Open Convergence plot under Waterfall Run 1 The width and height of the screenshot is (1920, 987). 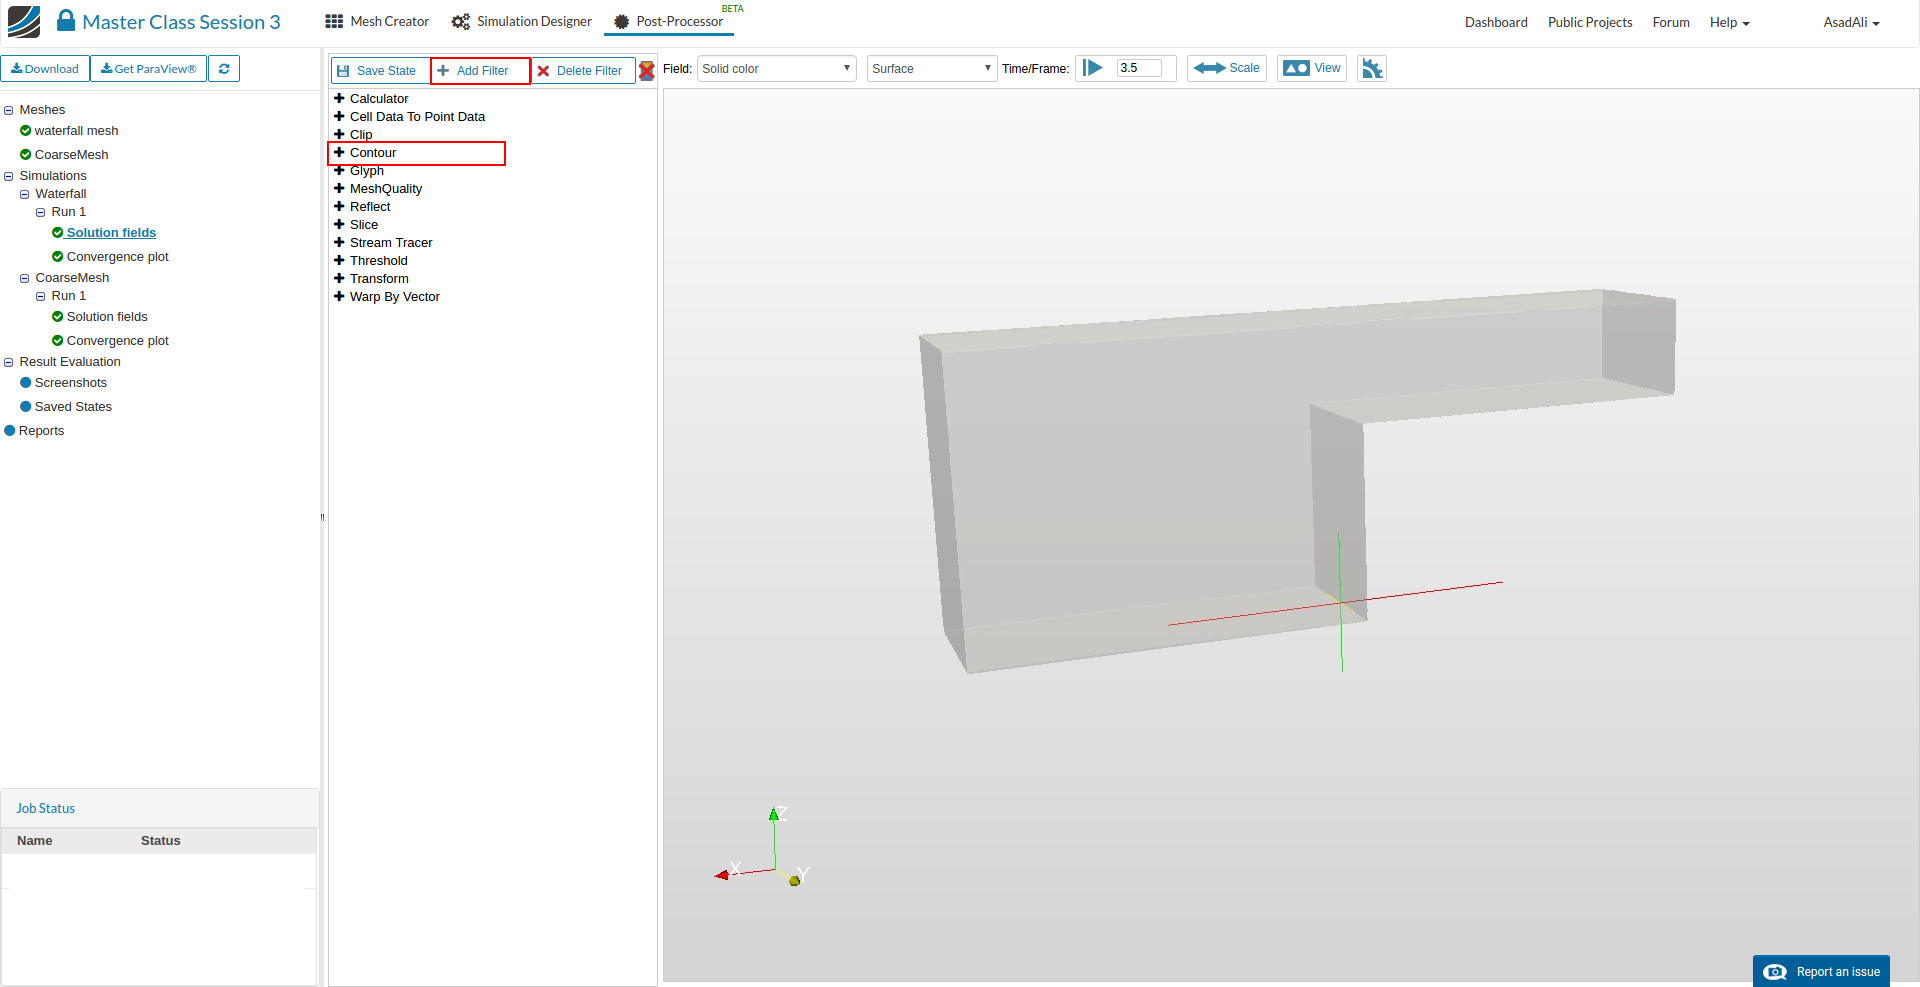[x=117, y=257]
